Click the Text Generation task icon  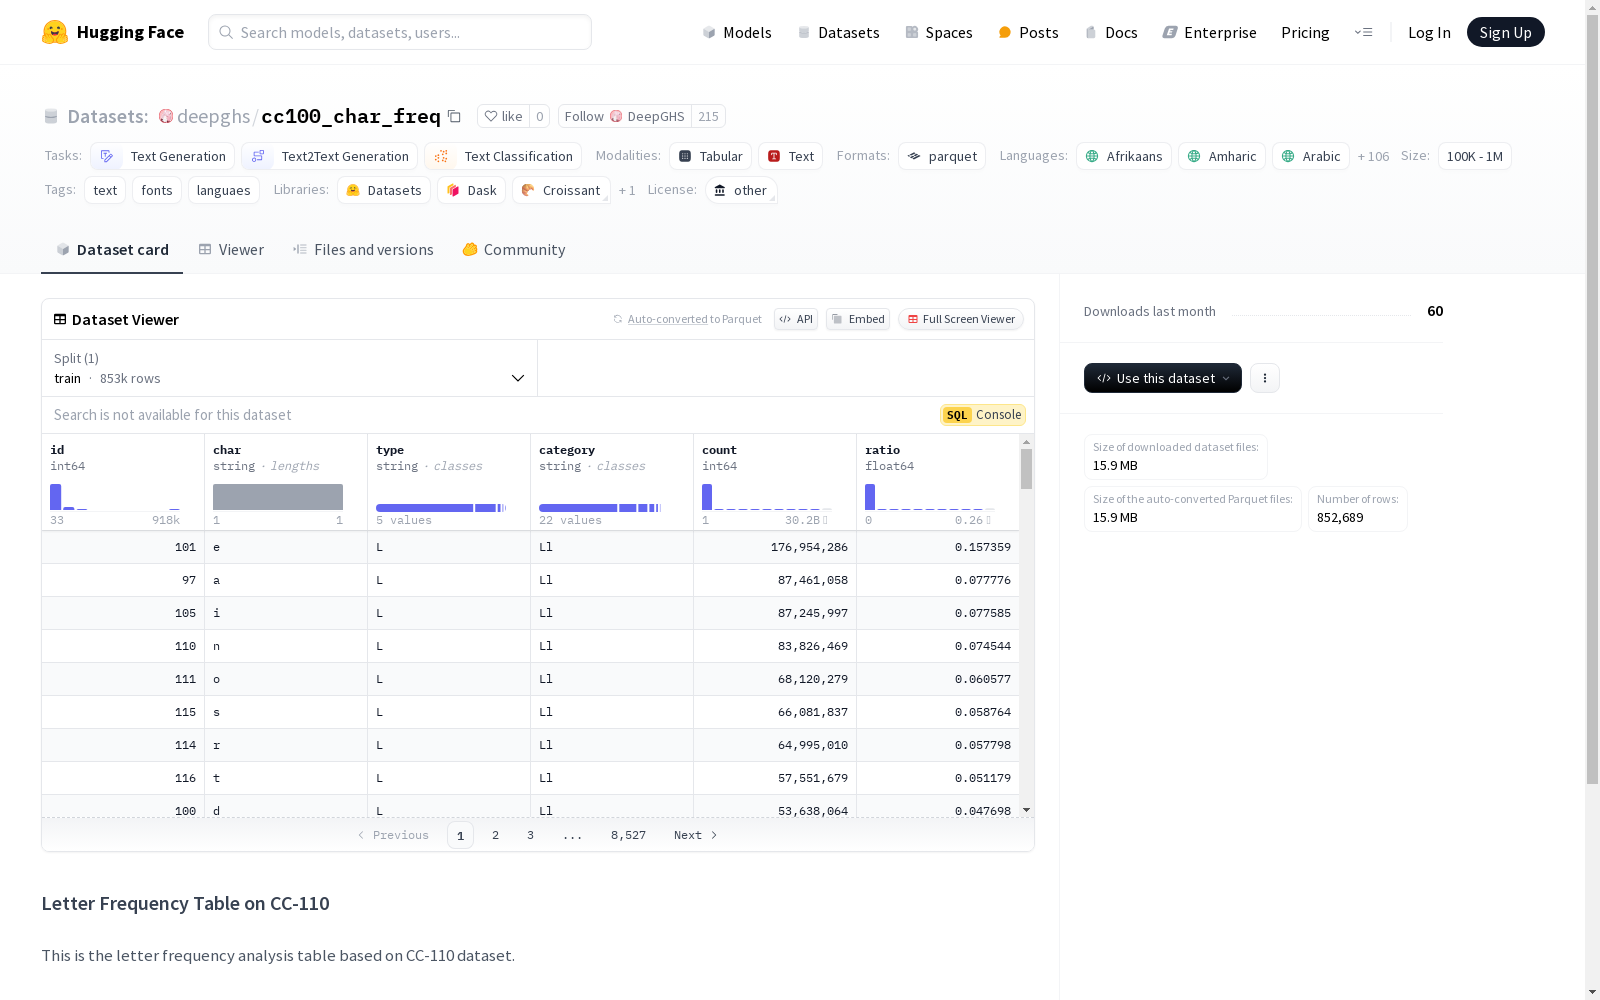107,156
